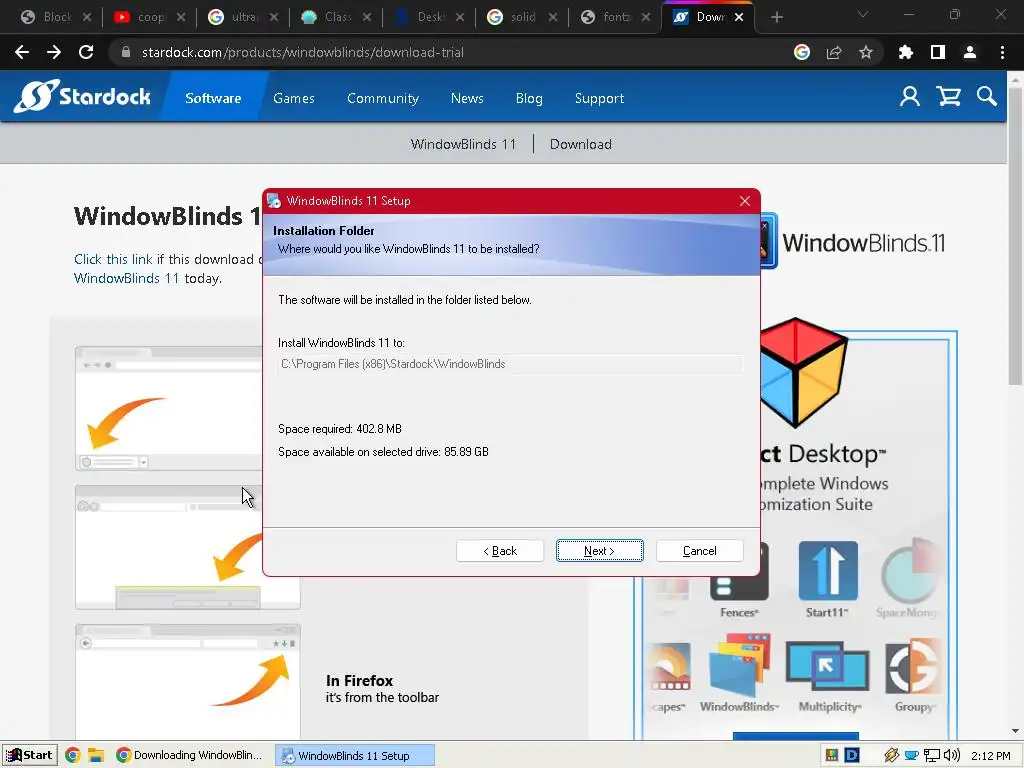Toggle the browser side panel icon
This screenshot has height=768, width=1024.
[938, 52]
